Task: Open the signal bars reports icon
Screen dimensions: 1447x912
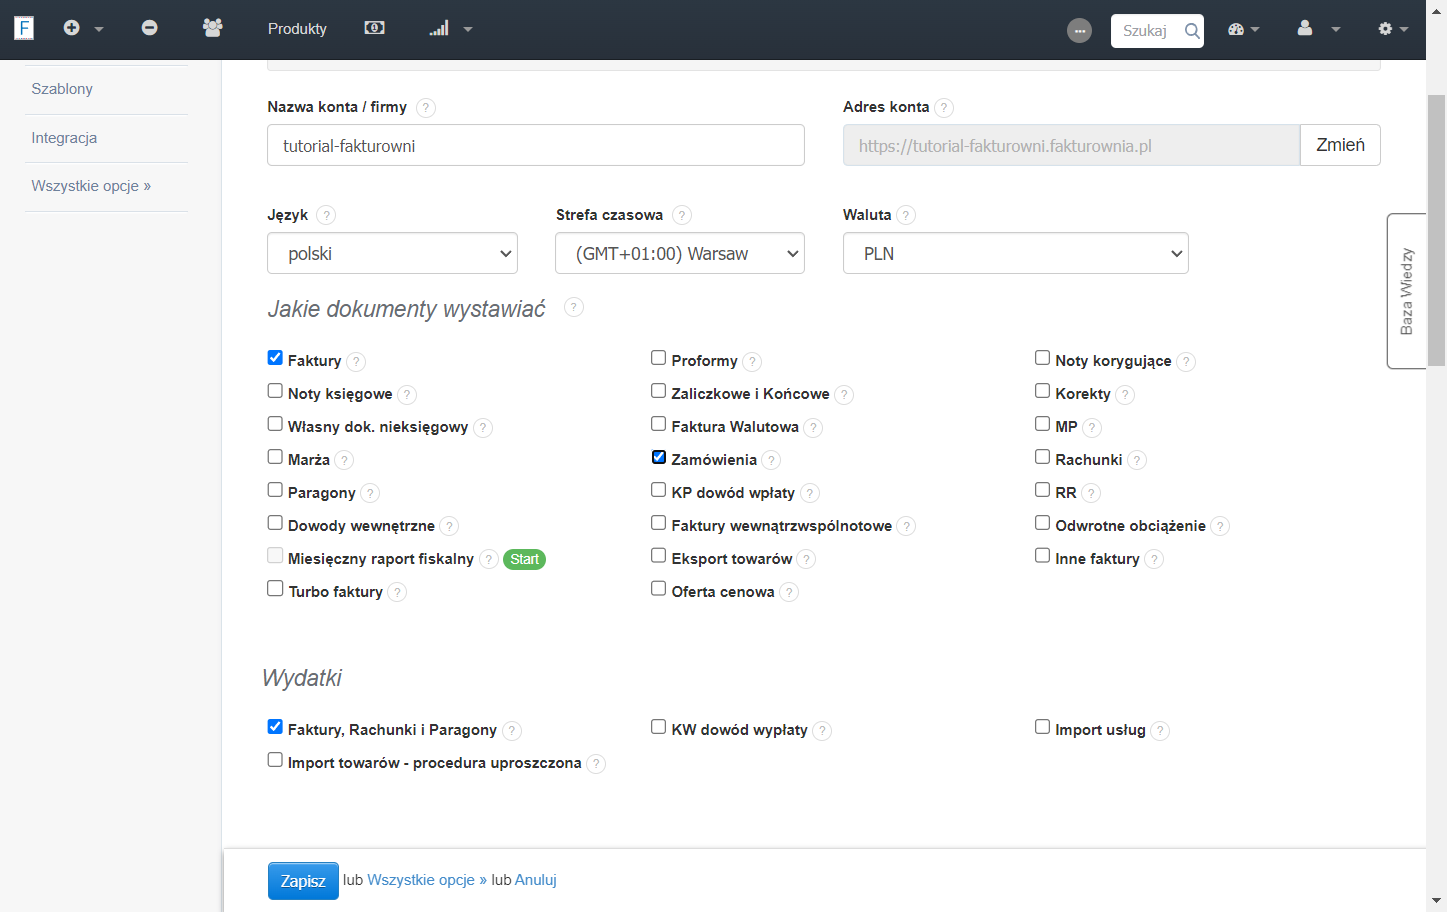Action: 439,29
